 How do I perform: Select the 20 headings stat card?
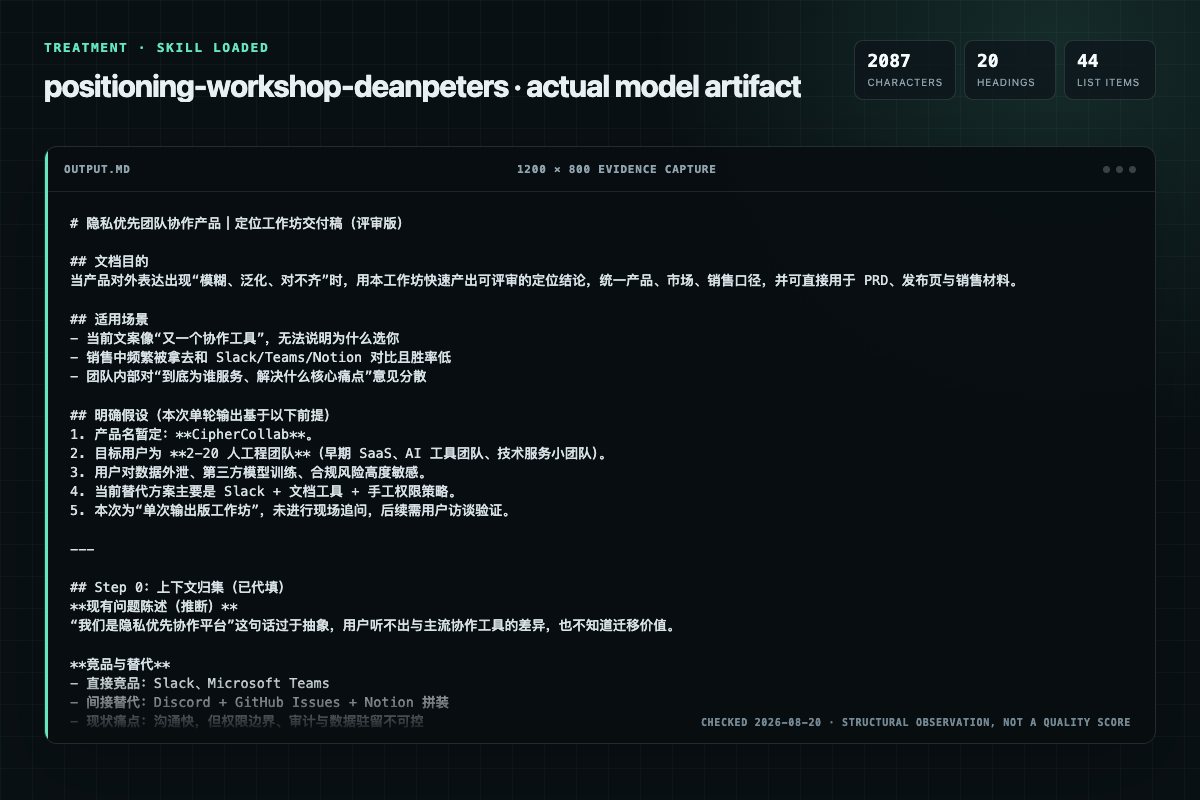pos(1010,70)
